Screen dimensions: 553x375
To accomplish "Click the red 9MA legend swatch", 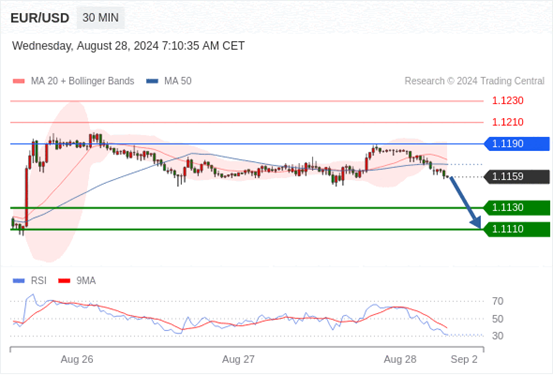I will click(64, 281).
